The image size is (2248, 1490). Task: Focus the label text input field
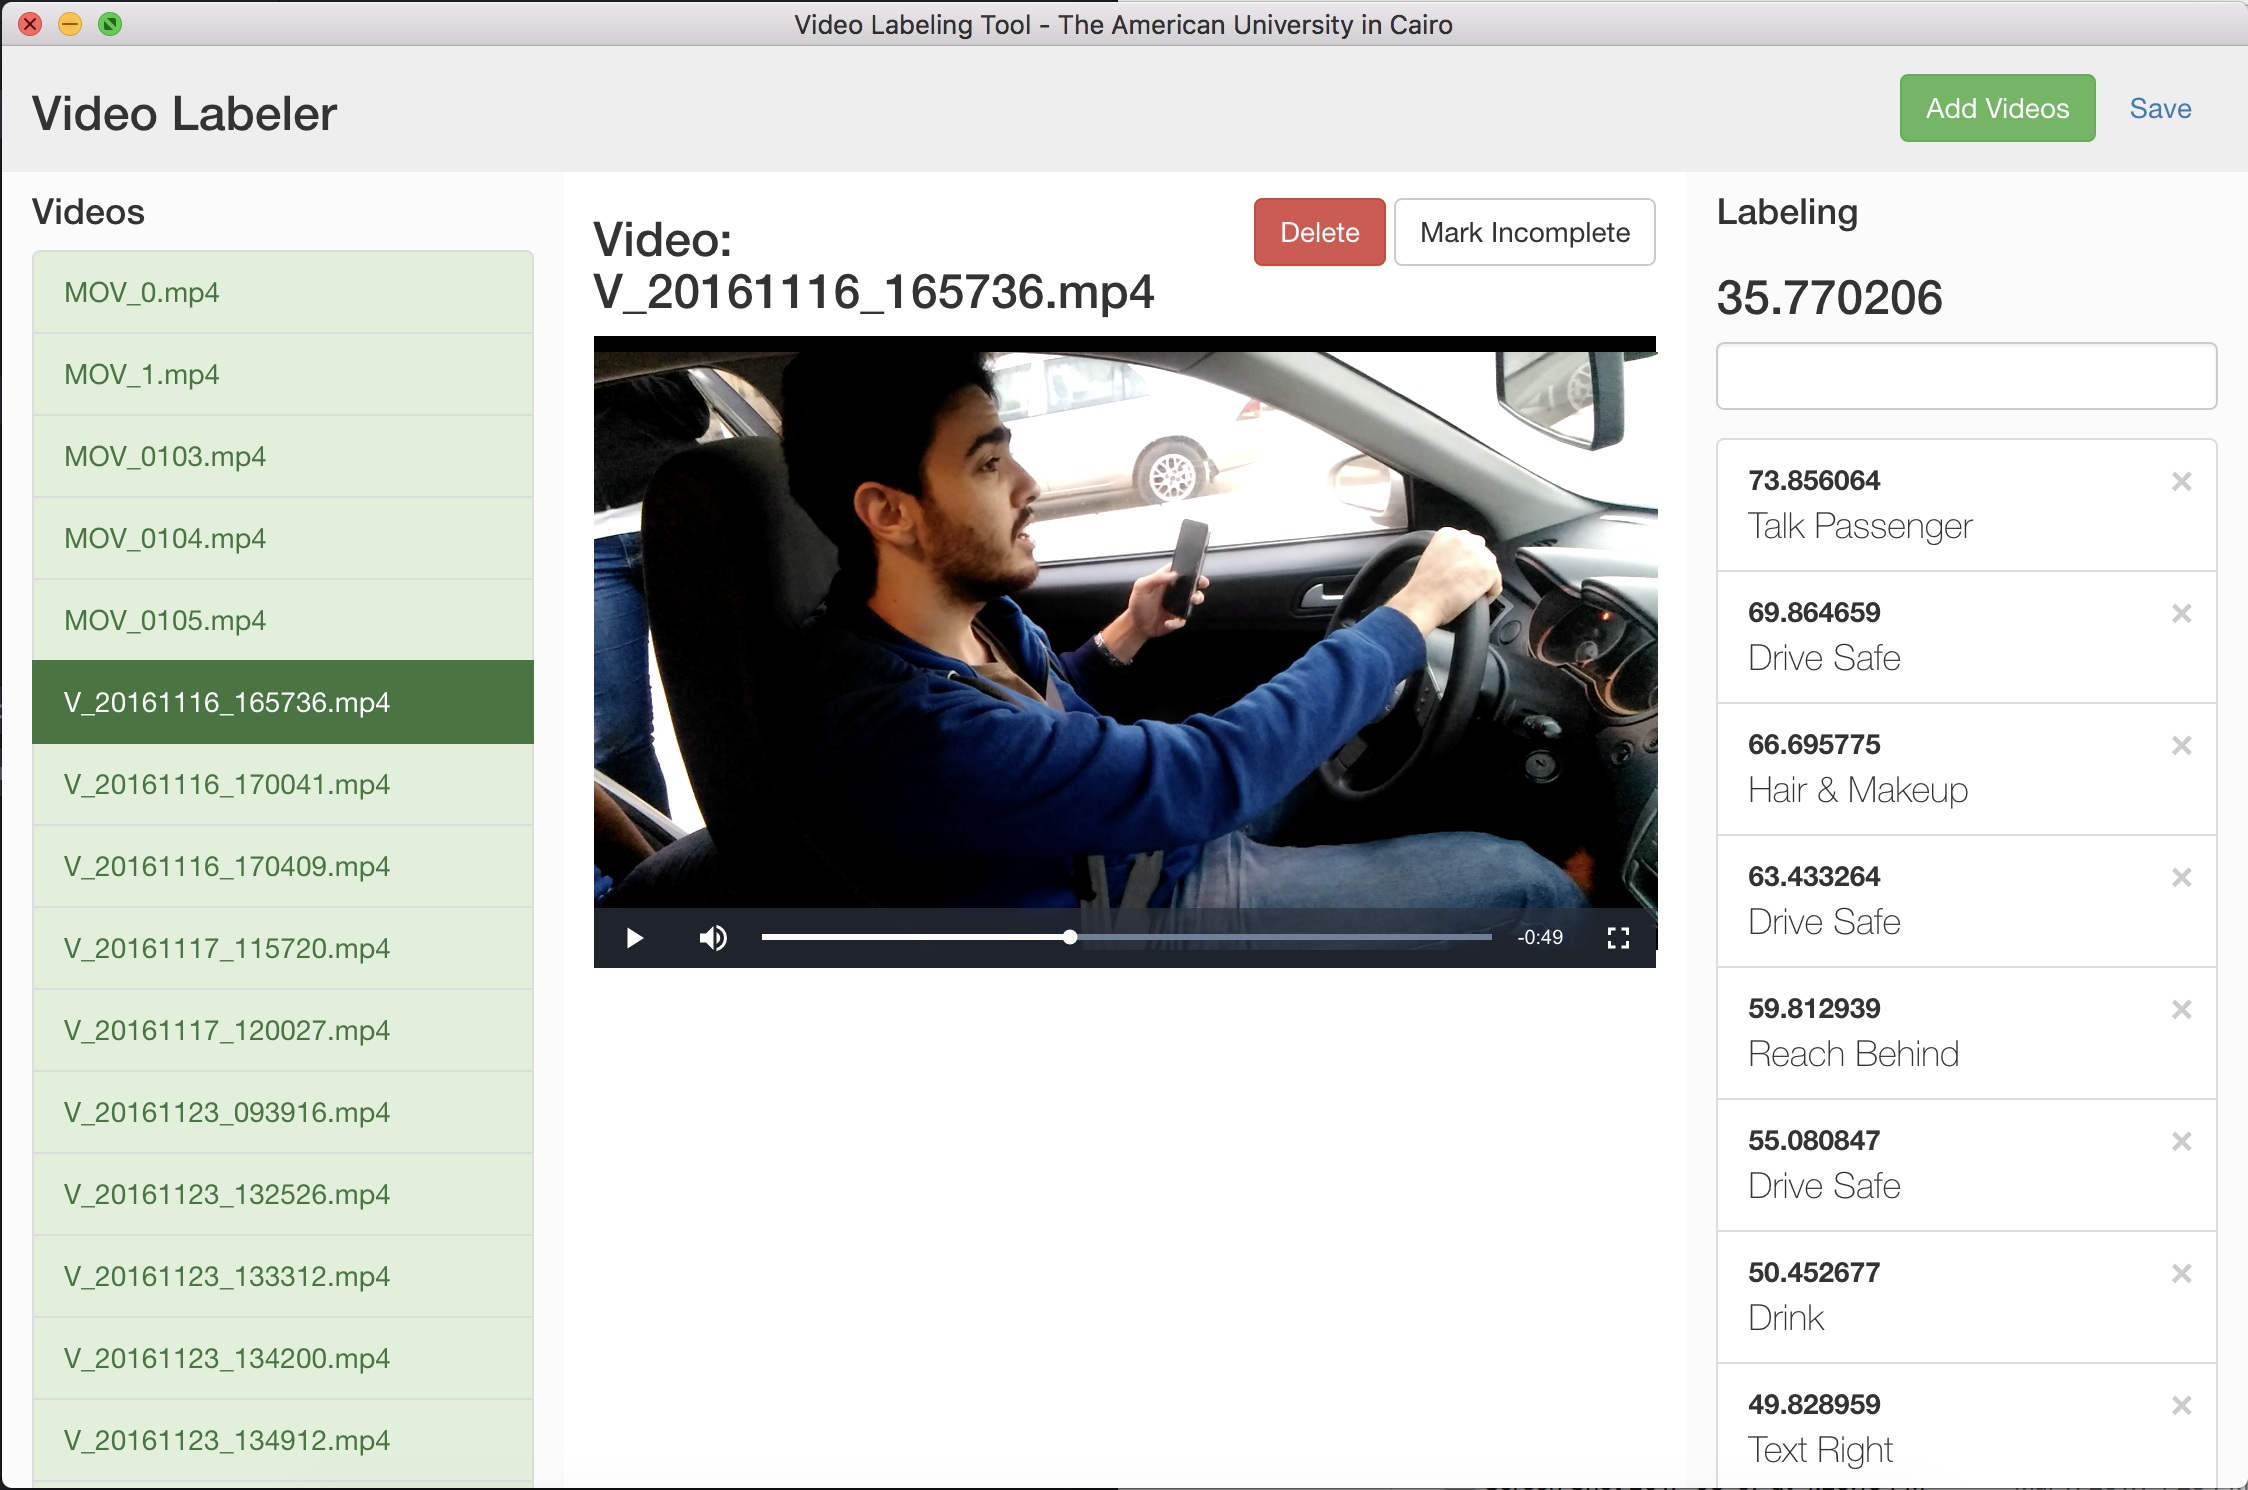[x=1966, y=376]
